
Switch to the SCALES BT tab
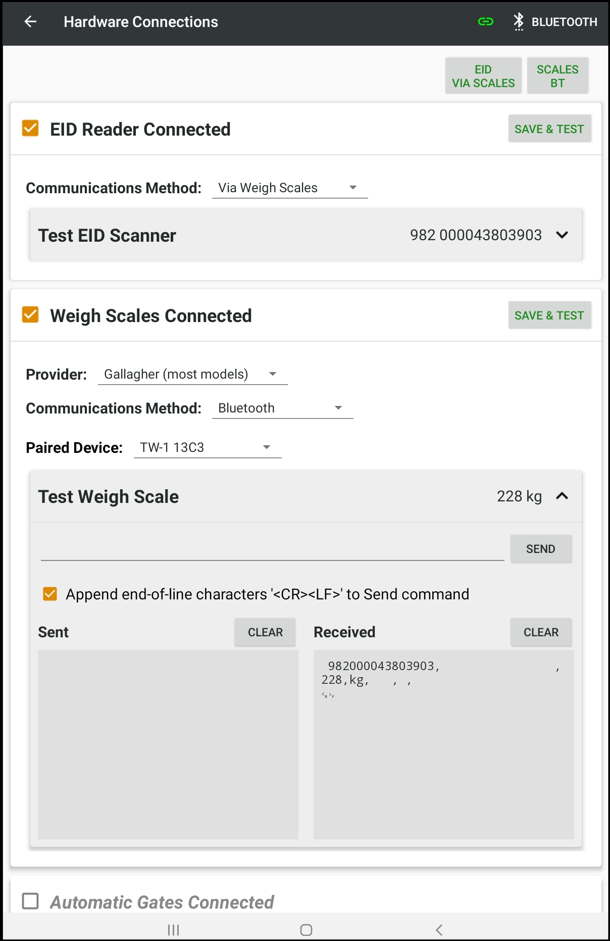click(x=557, y=75)
